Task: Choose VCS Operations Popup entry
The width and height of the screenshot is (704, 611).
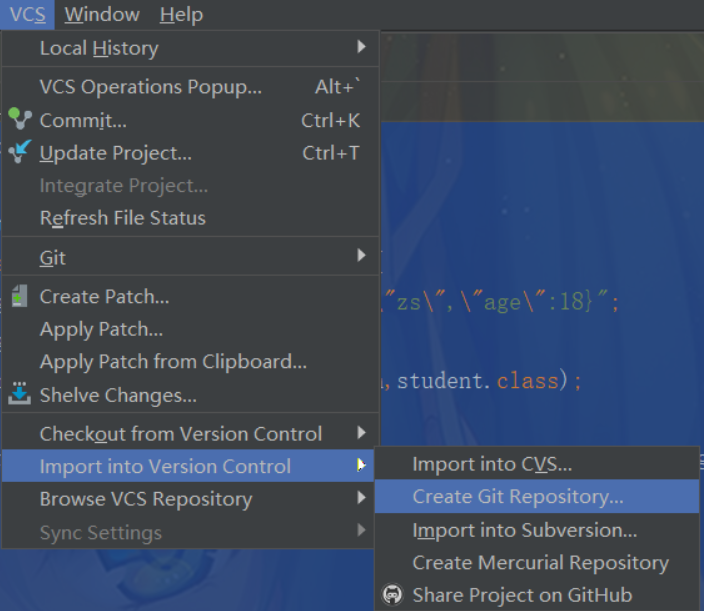Action: pos(190,87)
